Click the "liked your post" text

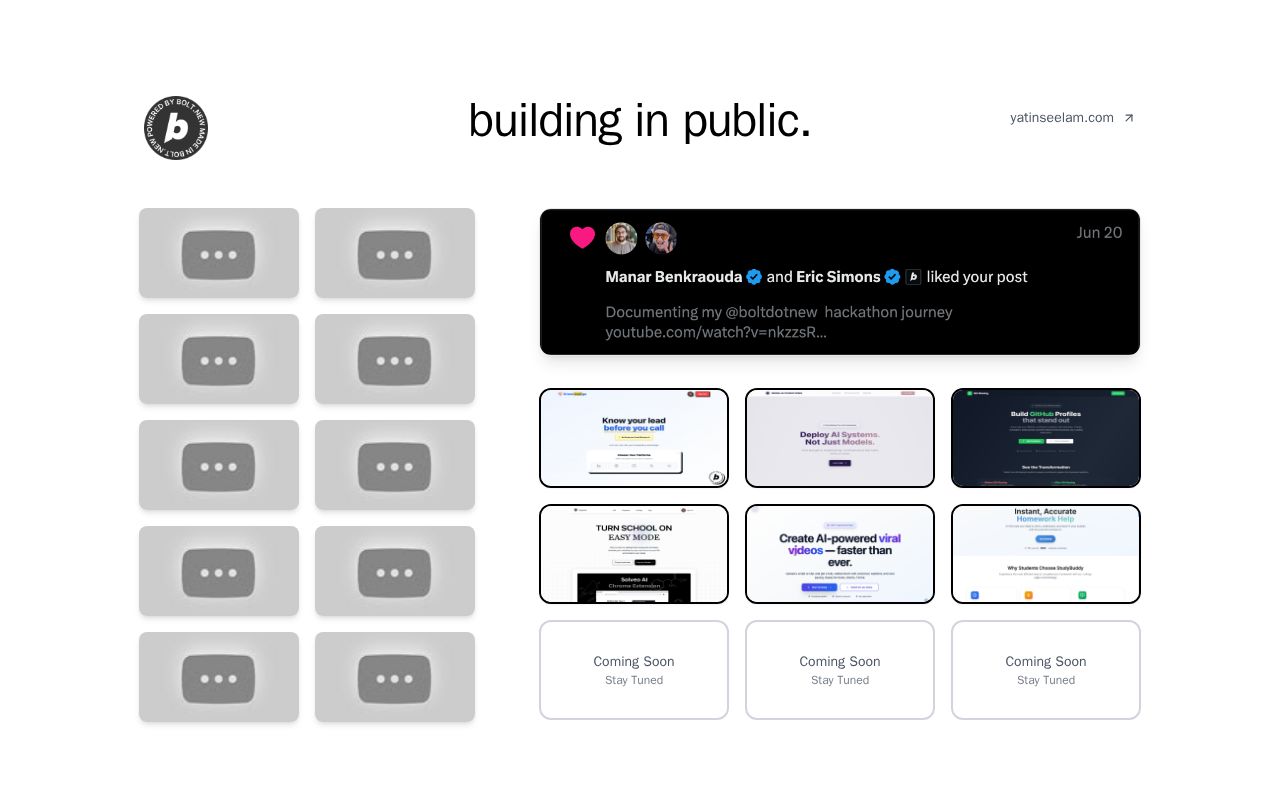[977, 277]
